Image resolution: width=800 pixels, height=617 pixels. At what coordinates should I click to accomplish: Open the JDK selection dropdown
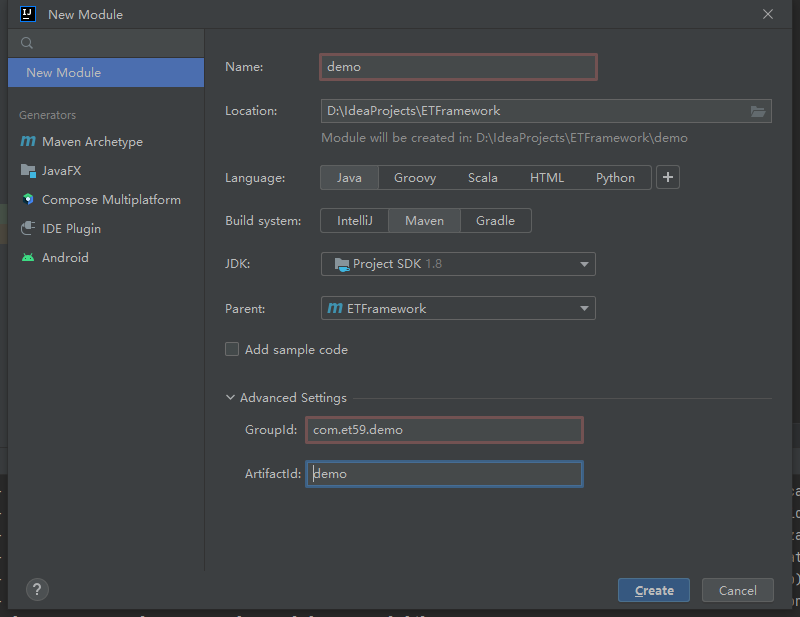pyautogui.click(x=583, y=264)
